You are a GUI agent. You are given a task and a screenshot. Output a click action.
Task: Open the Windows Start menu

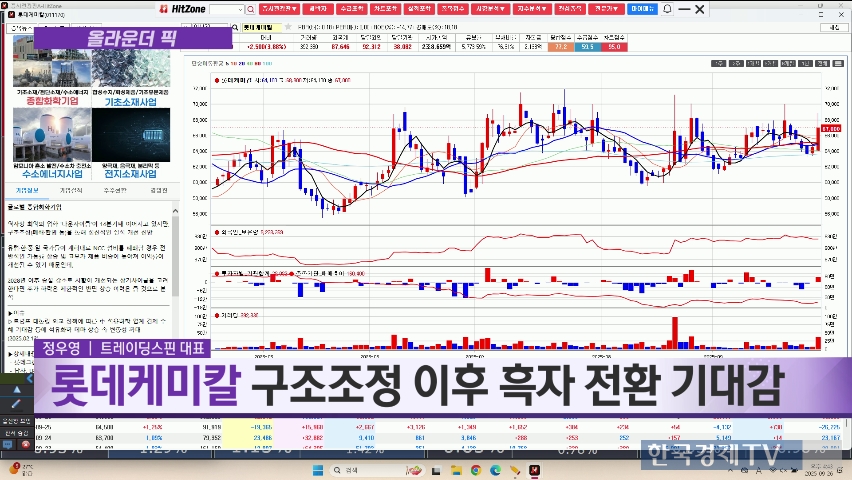[x=318, y=470]
